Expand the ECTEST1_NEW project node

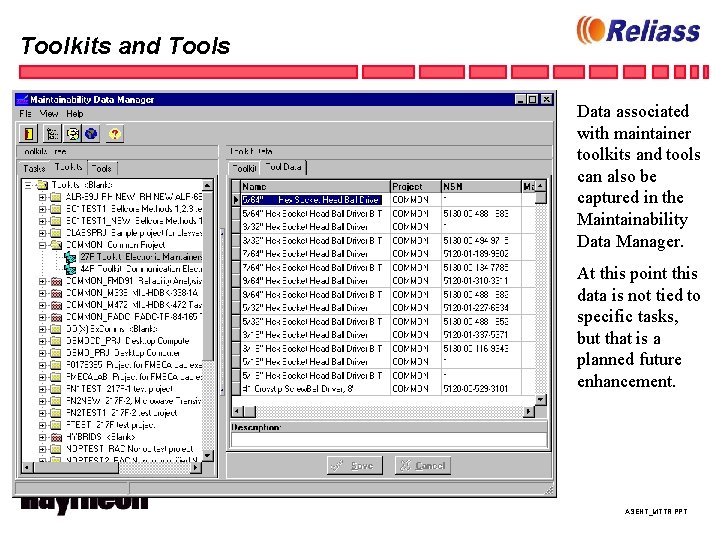(x=42, y=221)
